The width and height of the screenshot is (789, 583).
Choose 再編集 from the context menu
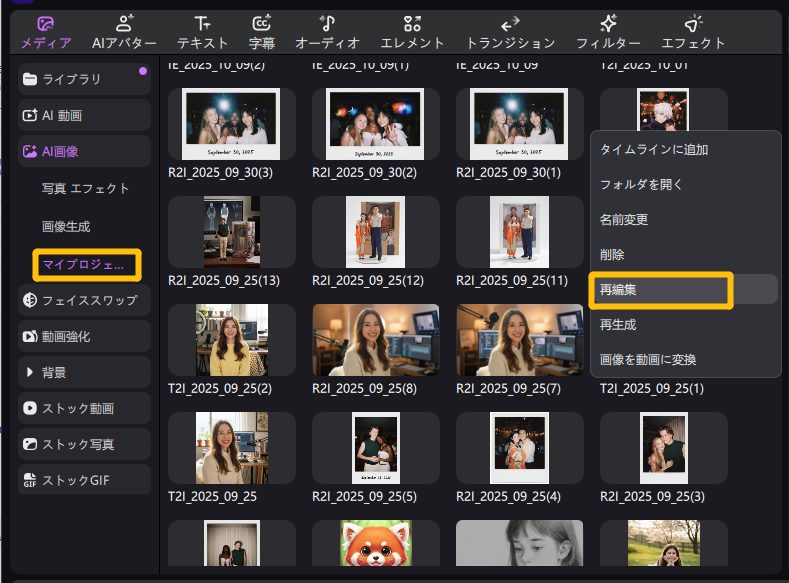(x=661, y=289)
